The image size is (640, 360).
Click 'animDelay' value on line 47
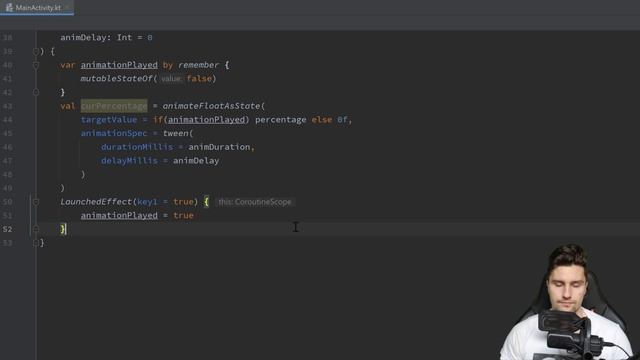point(196,161)
